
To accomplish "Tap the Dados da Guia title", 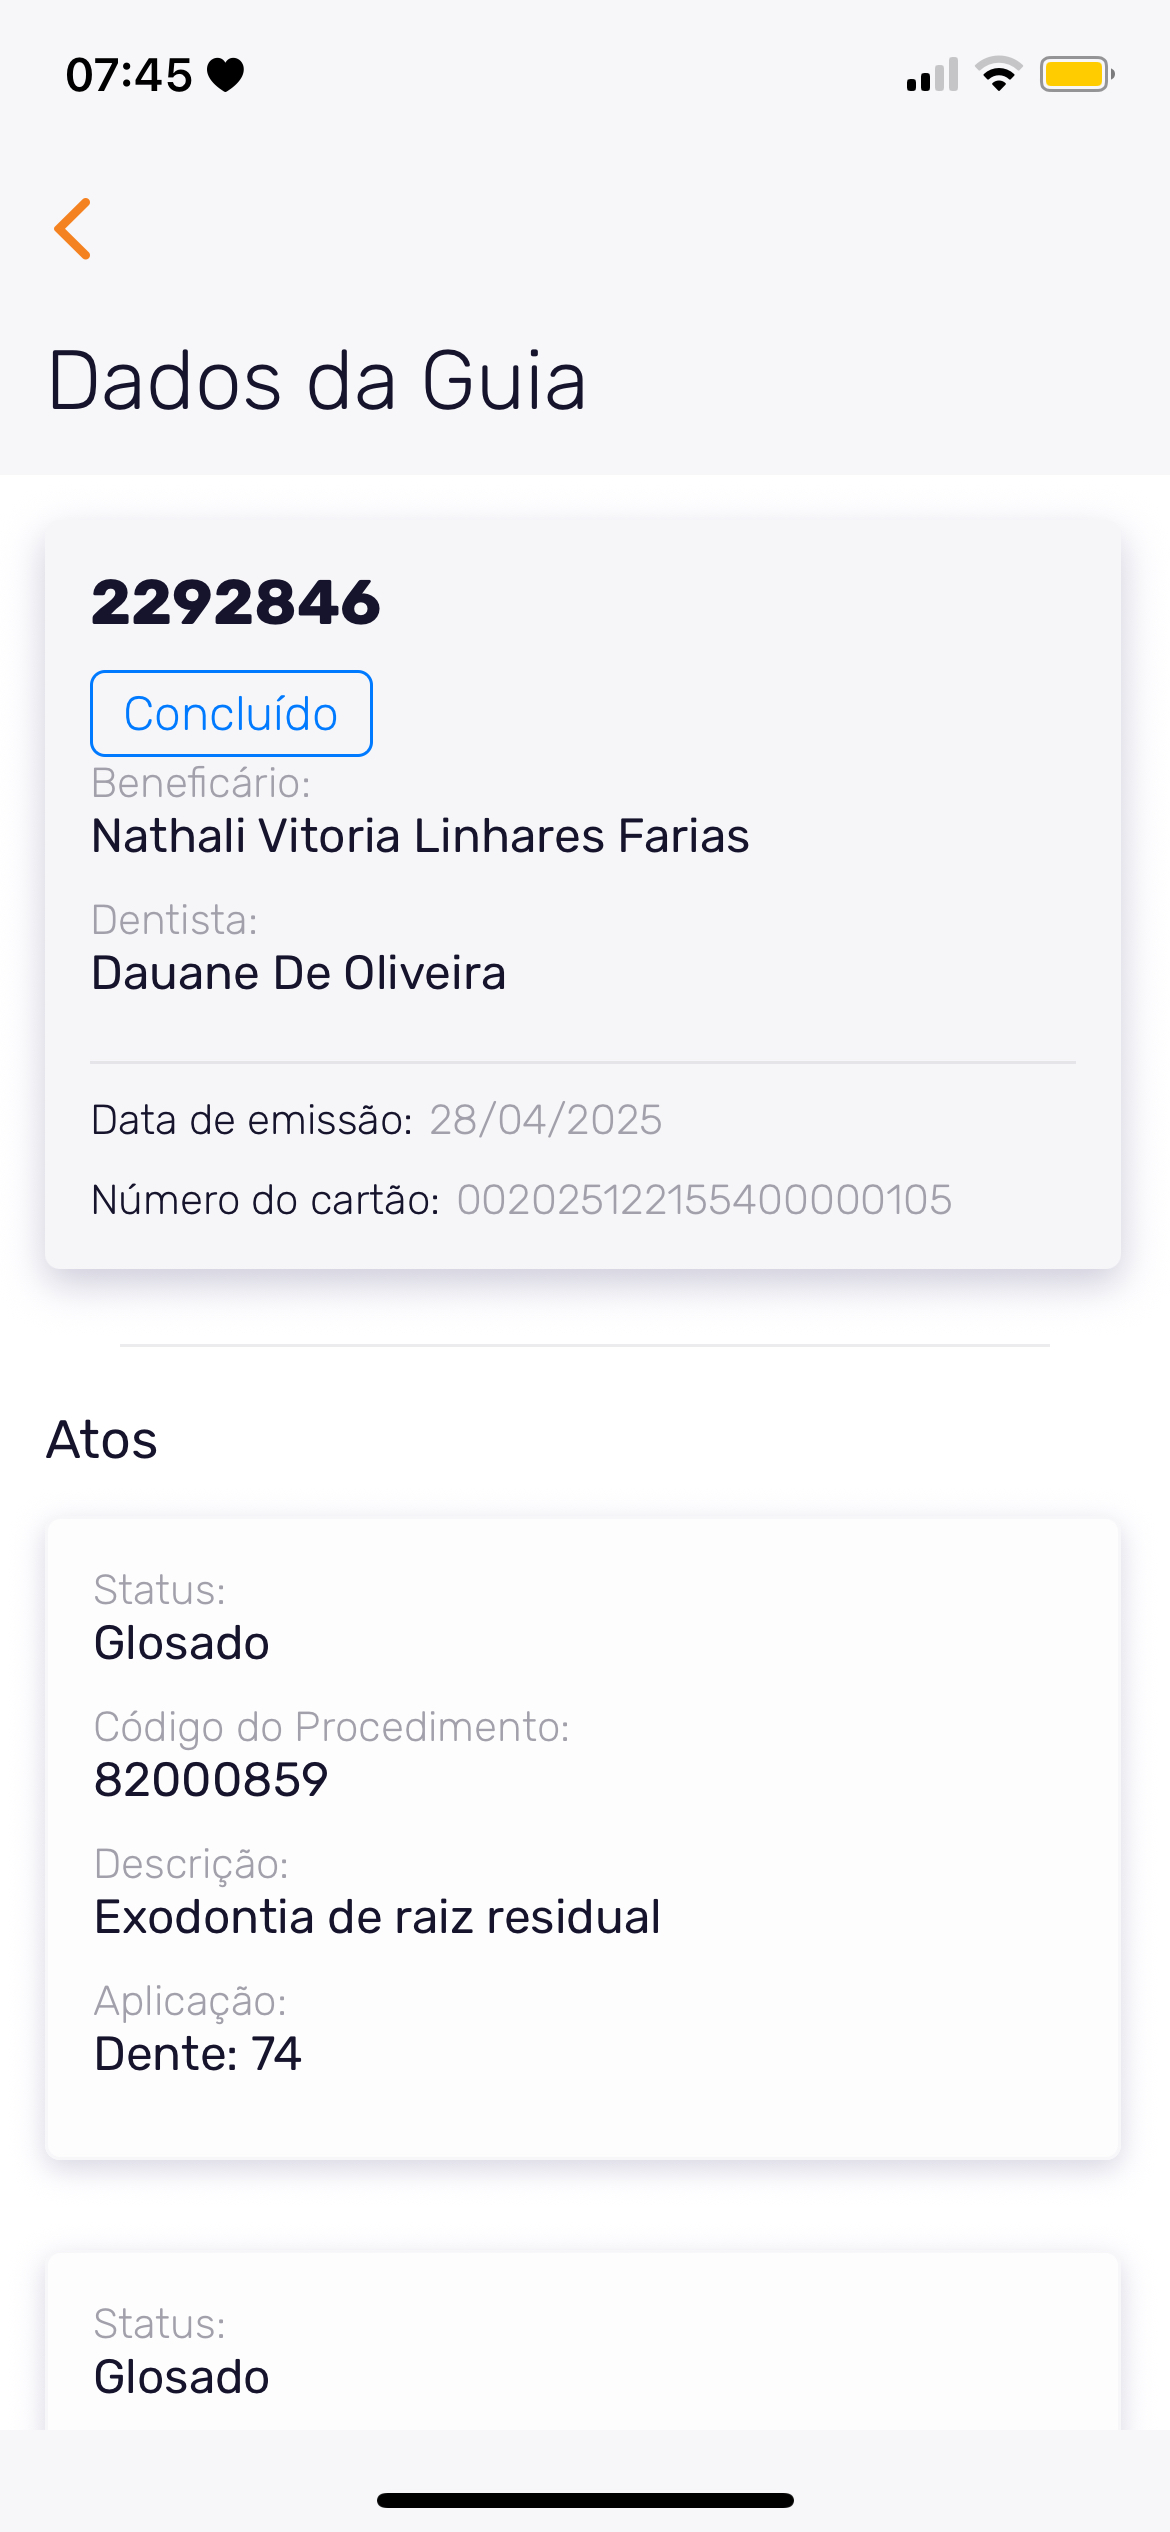I will coord(317,381).
